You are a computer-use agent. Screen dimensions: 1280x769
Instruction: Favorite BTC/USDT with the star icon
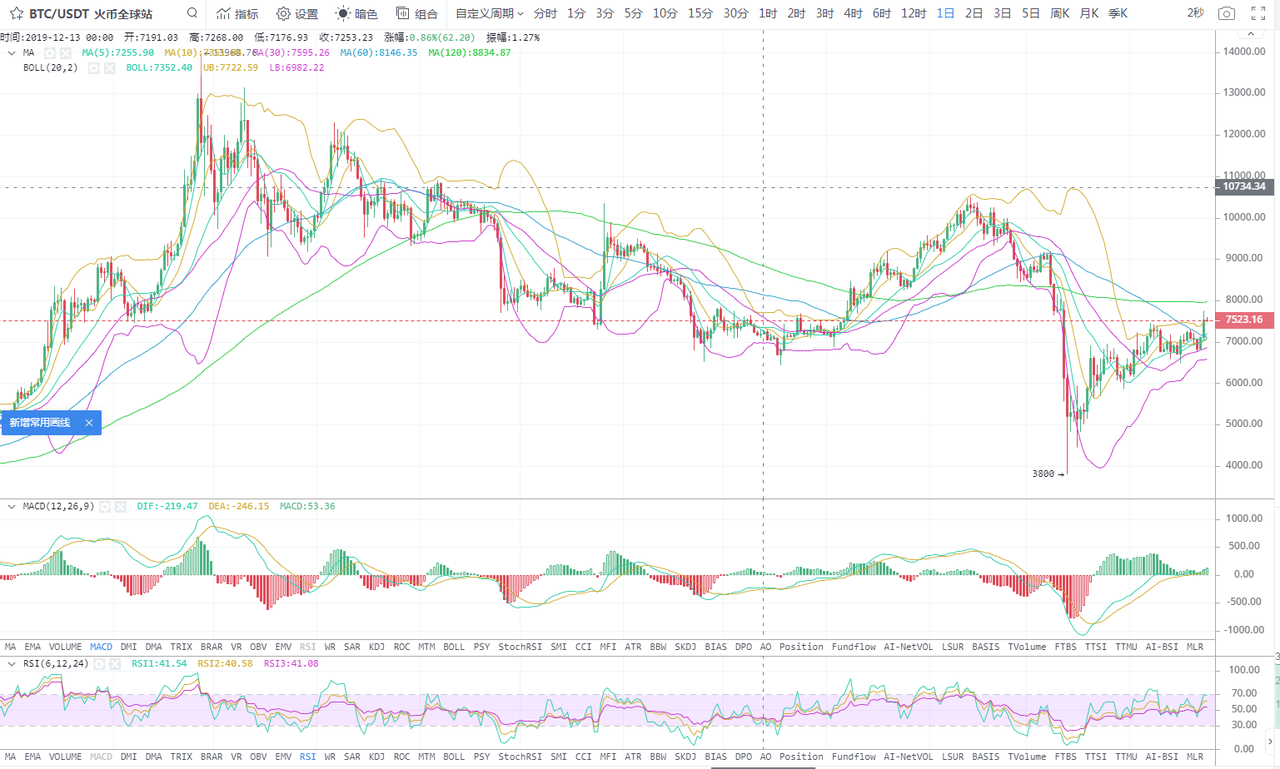tap(16, 14)
